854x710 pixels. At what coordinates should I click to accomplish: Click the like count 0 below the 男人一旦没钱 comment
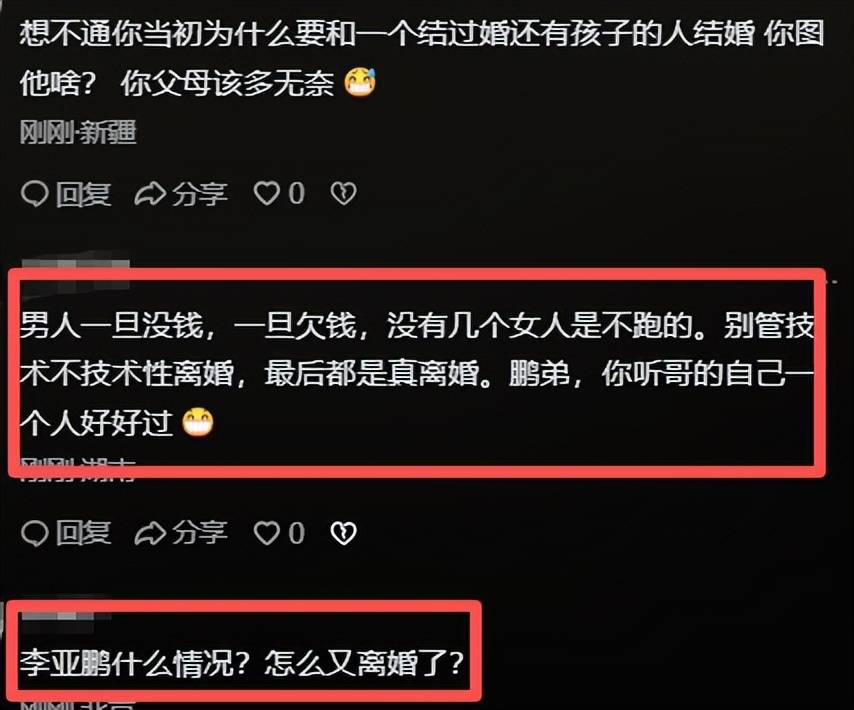pos(297,533)
